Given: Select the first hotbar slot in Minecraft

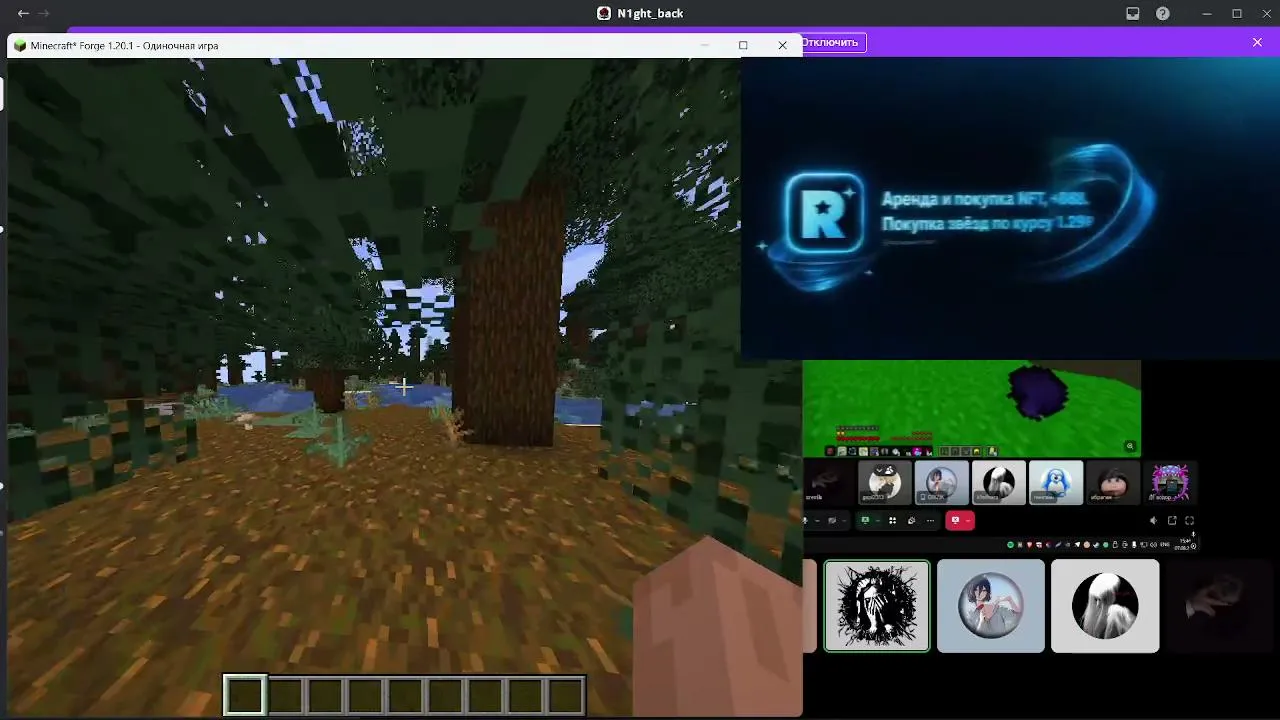Looking at the screenshot, I should click(245, 695).
